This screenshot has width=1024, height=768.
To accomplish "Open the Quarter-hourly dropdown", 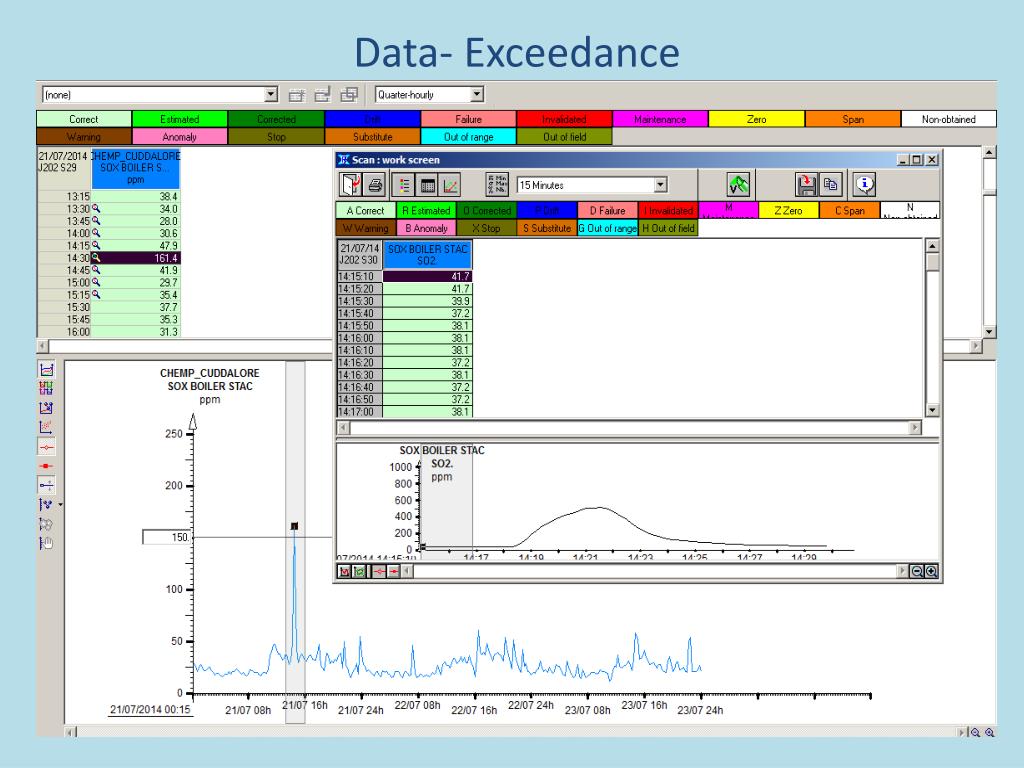I will pyautogui.click(x=477, y=95).
